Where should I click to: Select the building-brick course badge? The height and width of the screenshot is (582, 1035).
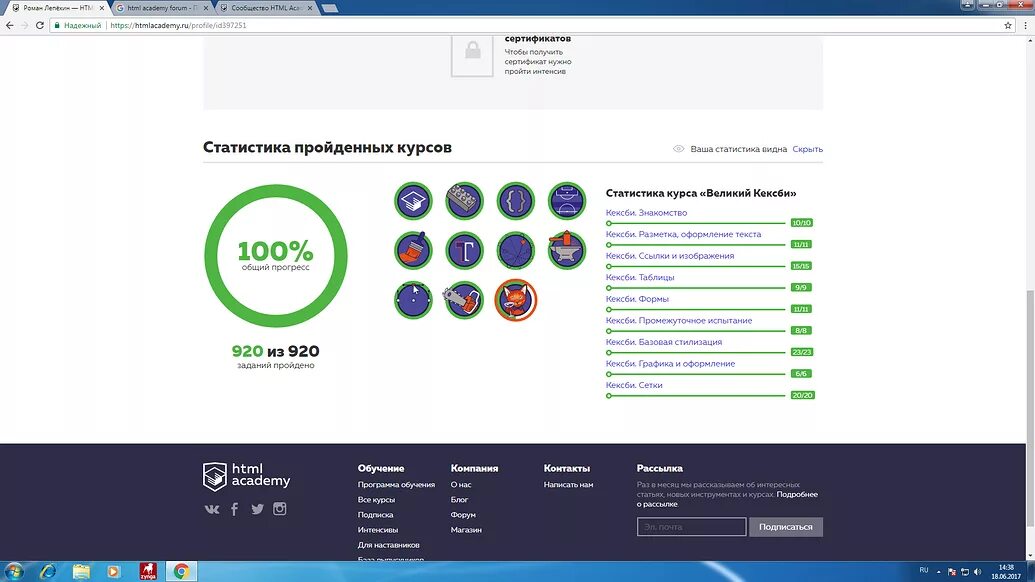(464, 201)
